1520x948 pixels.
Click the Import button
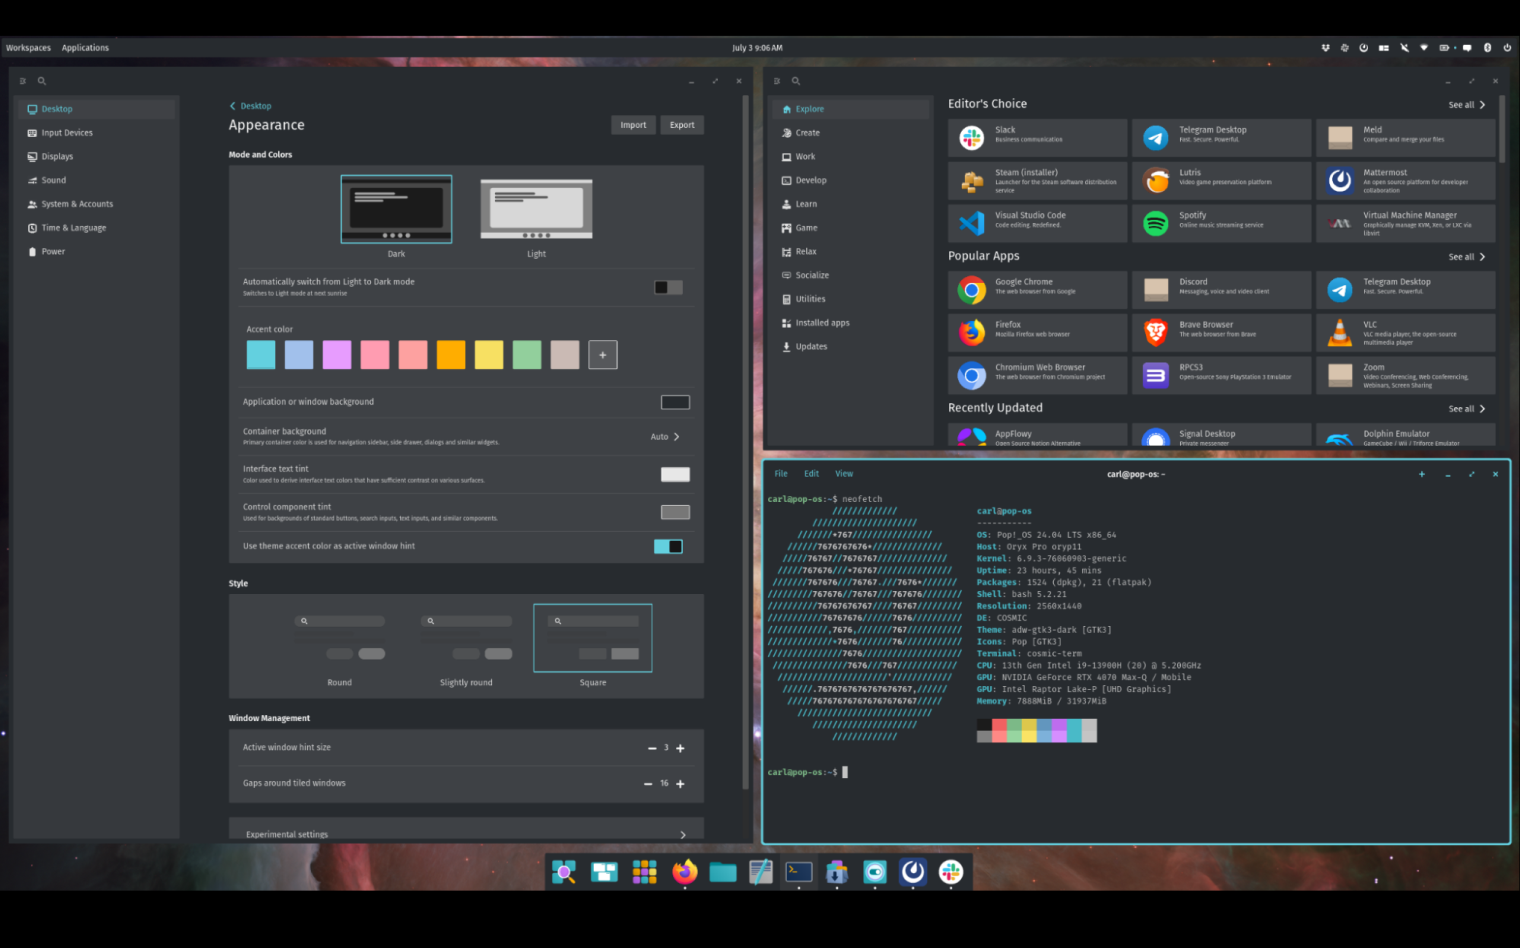tap(633, 125)
